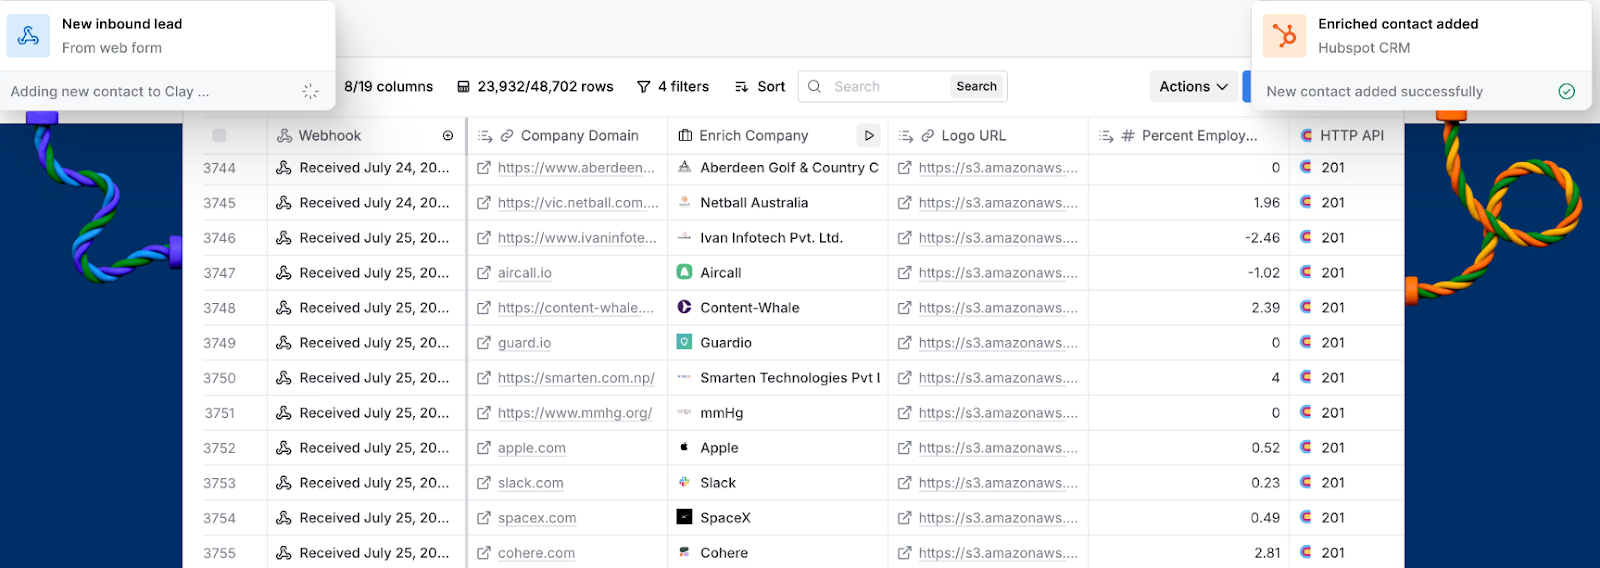Image resolution: width=1600 pixels, height=568 pixels.
Task: Open the Actions dropdown
Action: pyautogui.click(x=1193, y=87)
